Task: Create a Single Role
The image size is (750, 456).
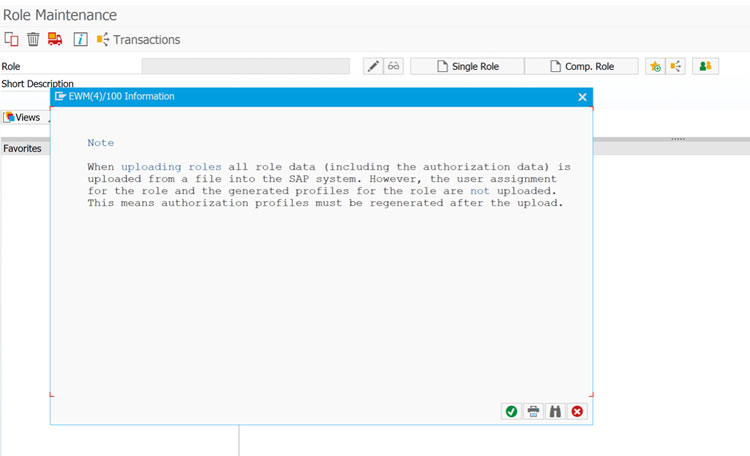Action: pyautogui.click(x=467, y=66)
